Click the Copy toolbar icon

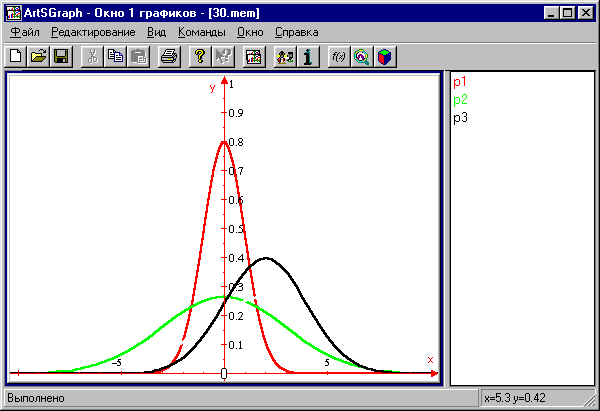pyautogui.click(x=116, y=57)
